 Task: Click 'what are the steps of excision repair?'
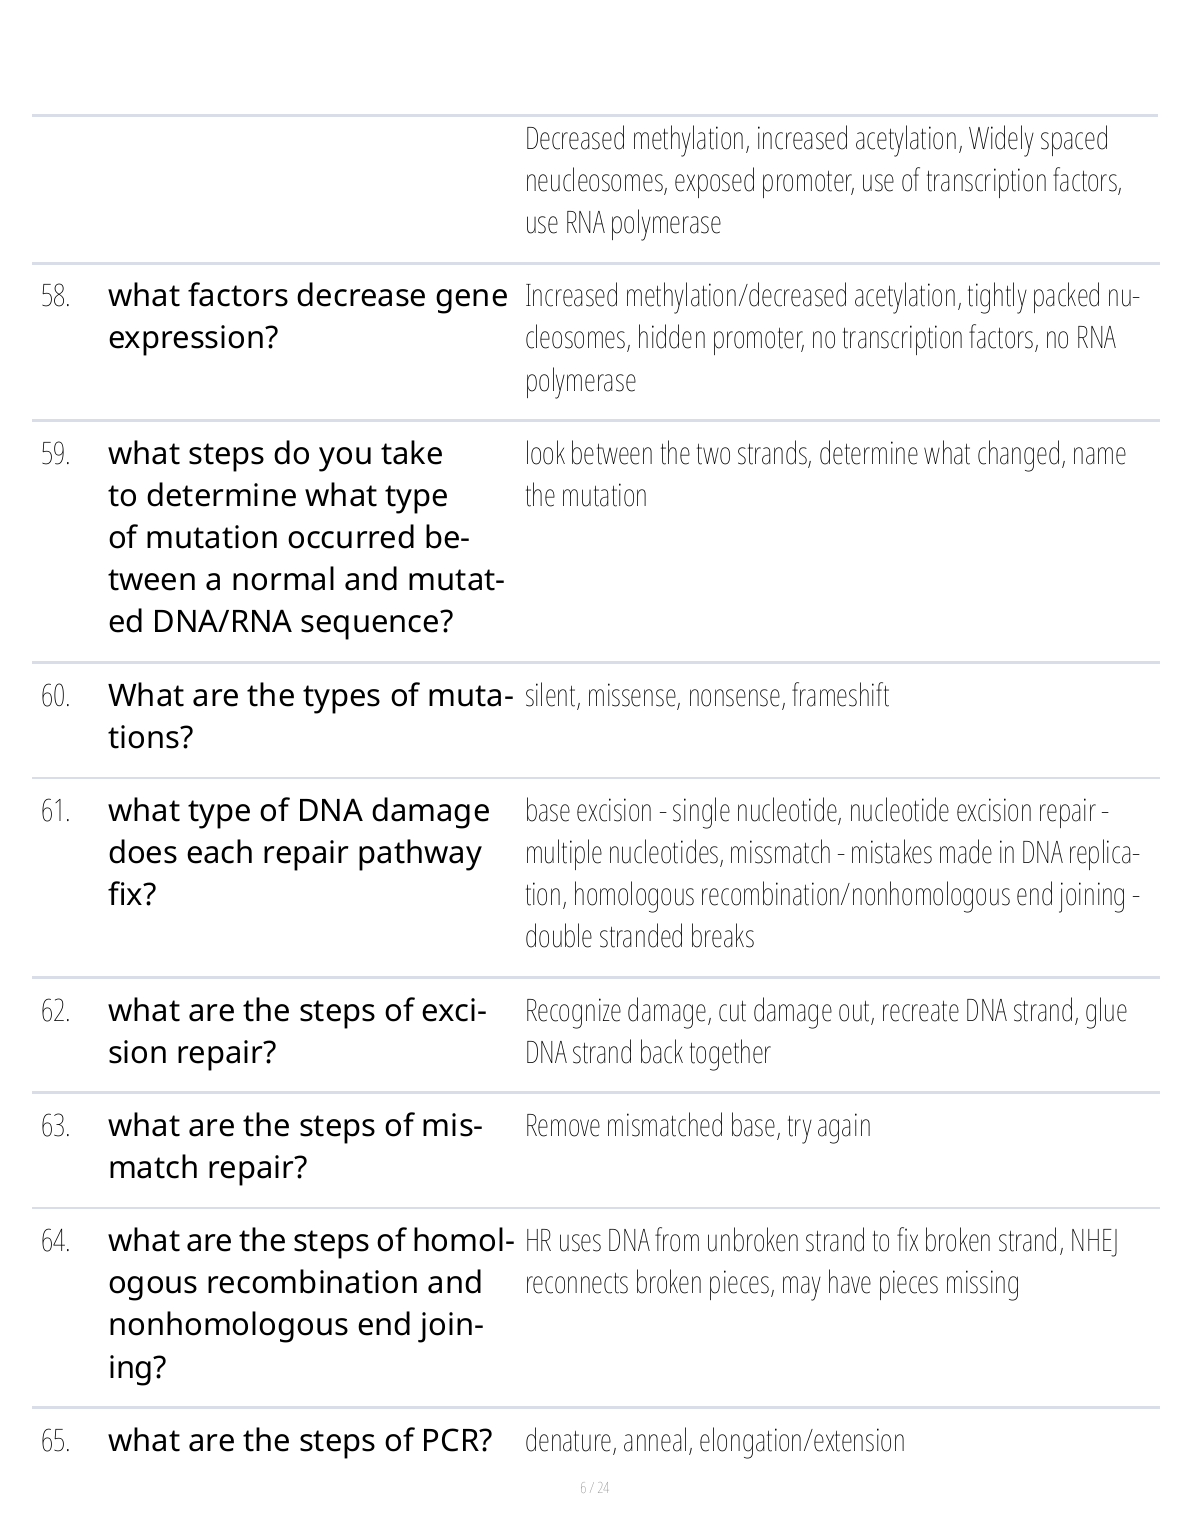(x=297, y=1031)
